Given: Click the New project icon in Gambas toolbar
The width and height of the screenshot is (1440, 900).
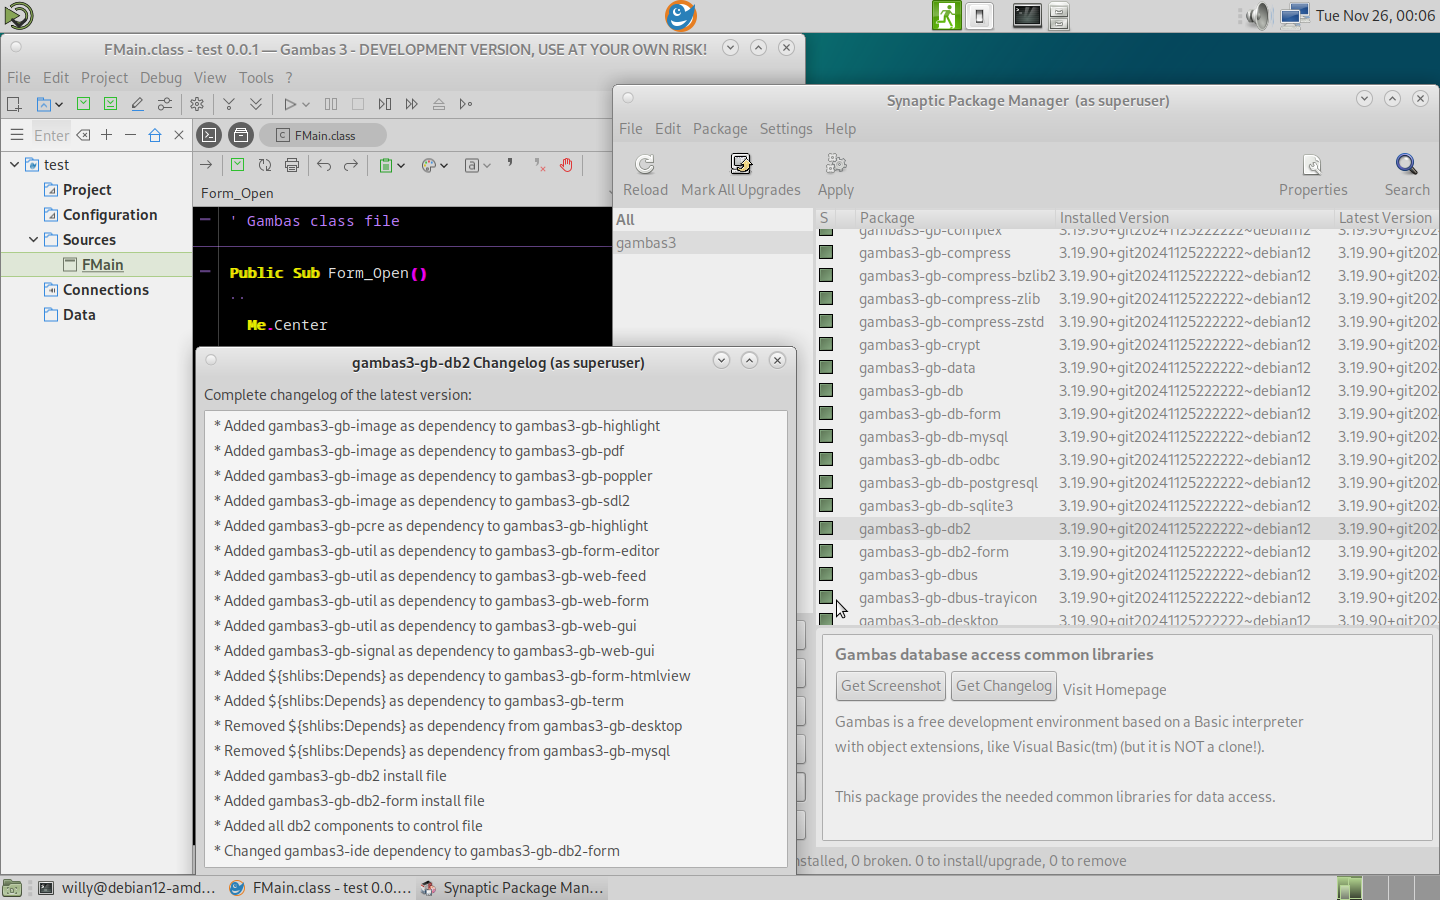Looking at the screenshot, I should click(x=14, y=104).
